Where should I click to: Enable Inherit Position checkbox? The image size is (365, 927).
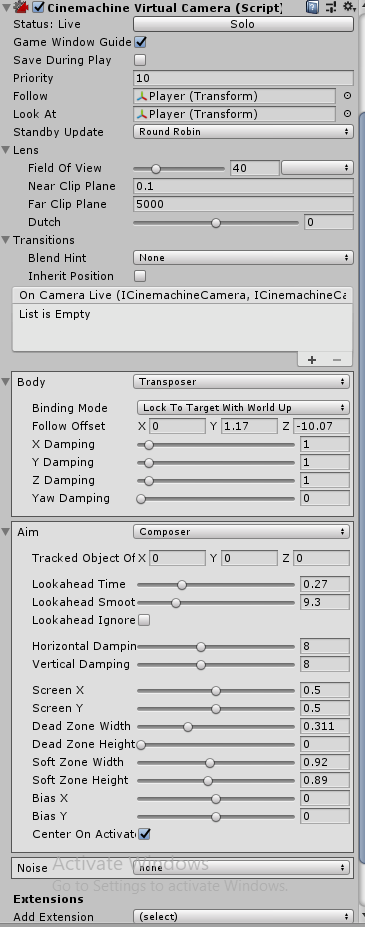click(x=140, y=275)
